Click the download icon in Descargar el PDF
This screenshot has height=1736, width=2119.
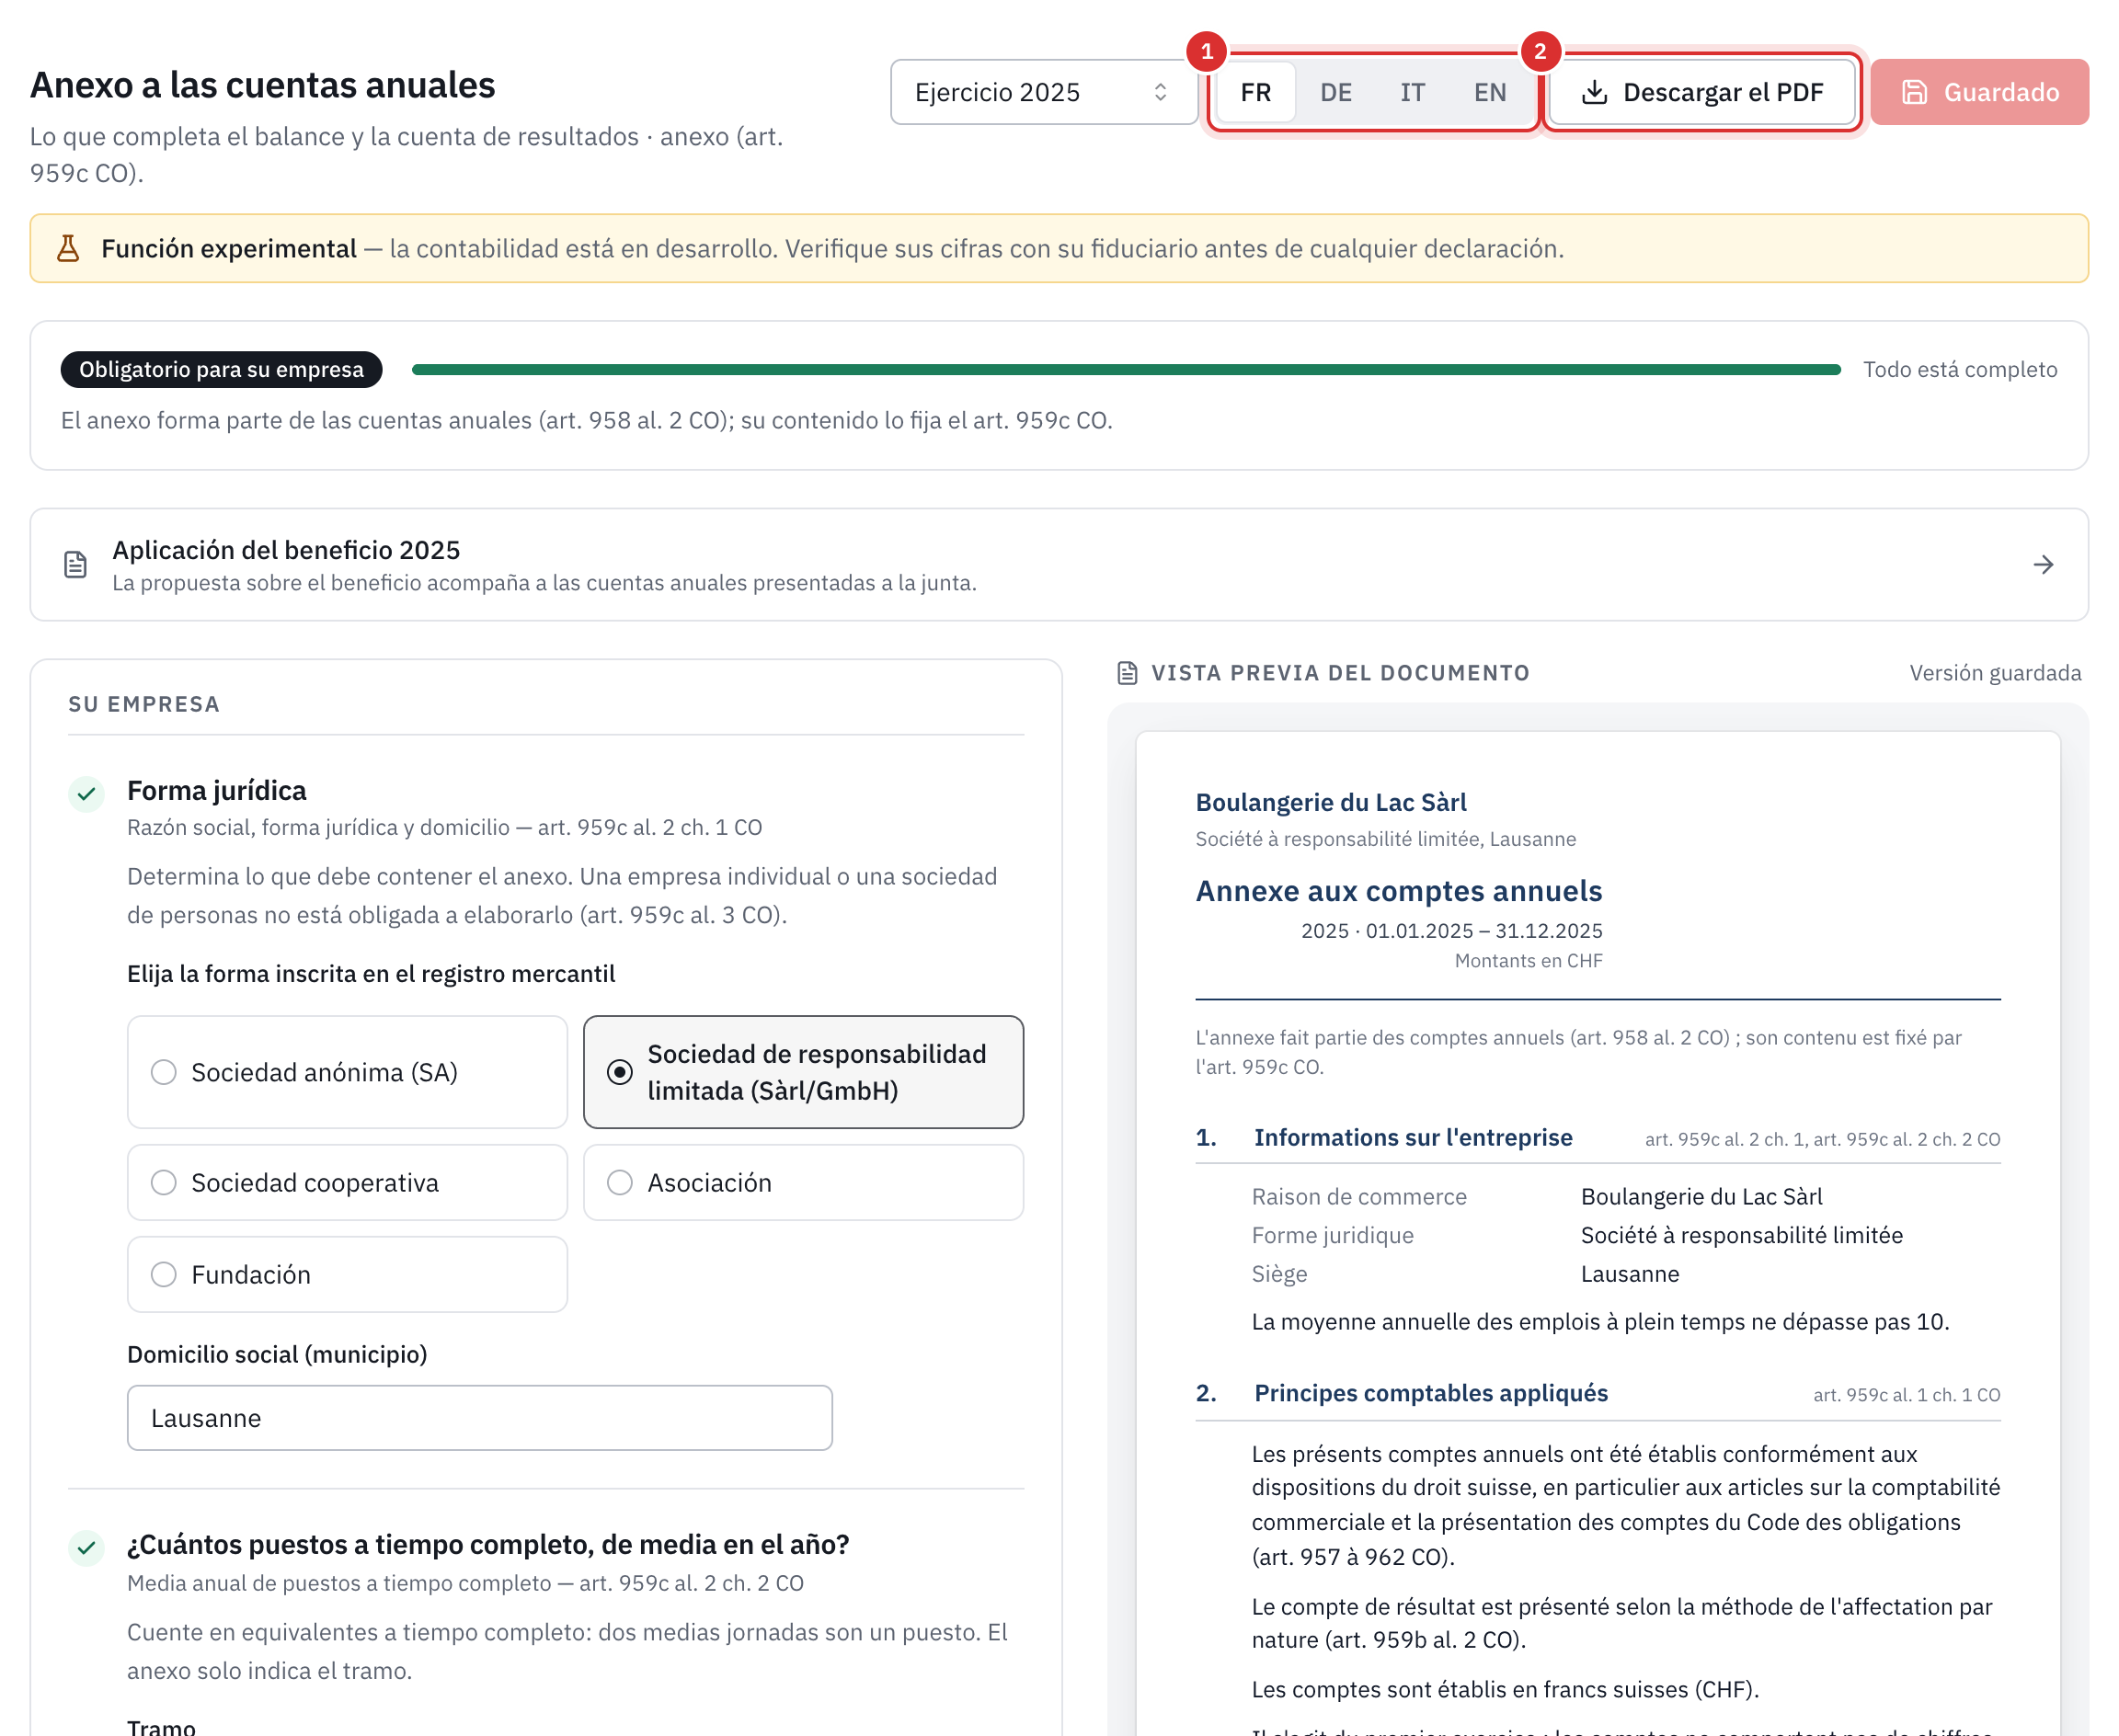click(x=1594, y=93)
